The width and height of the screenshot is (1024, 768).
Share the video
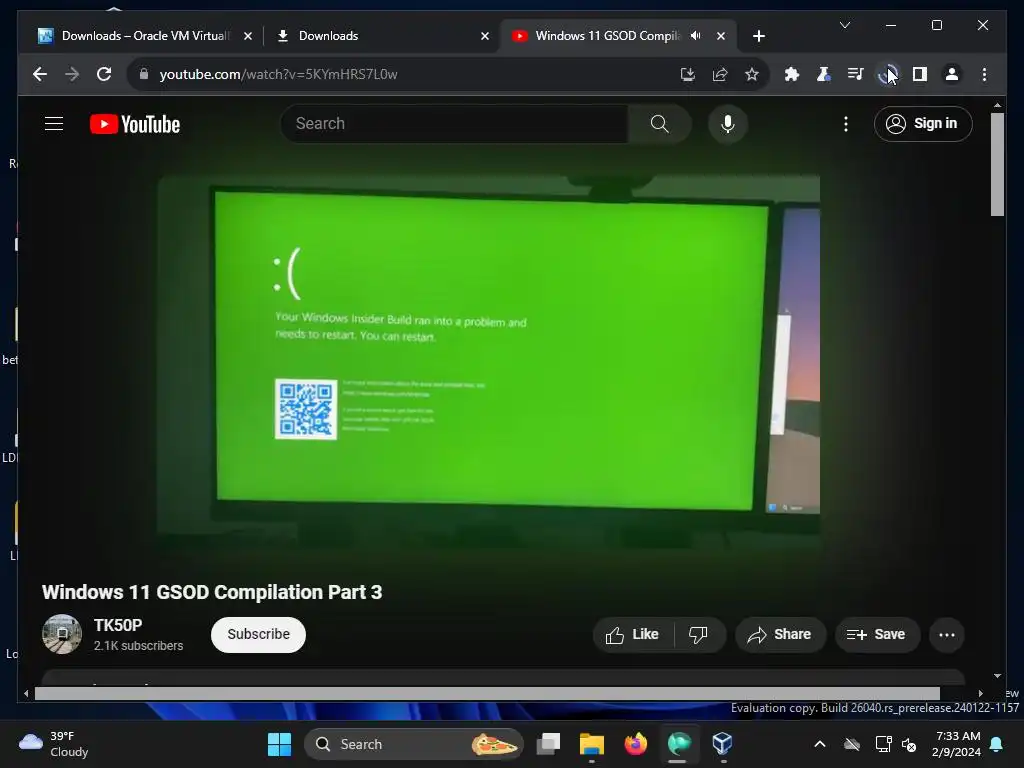pyautogui.click(x=780, y=635)
